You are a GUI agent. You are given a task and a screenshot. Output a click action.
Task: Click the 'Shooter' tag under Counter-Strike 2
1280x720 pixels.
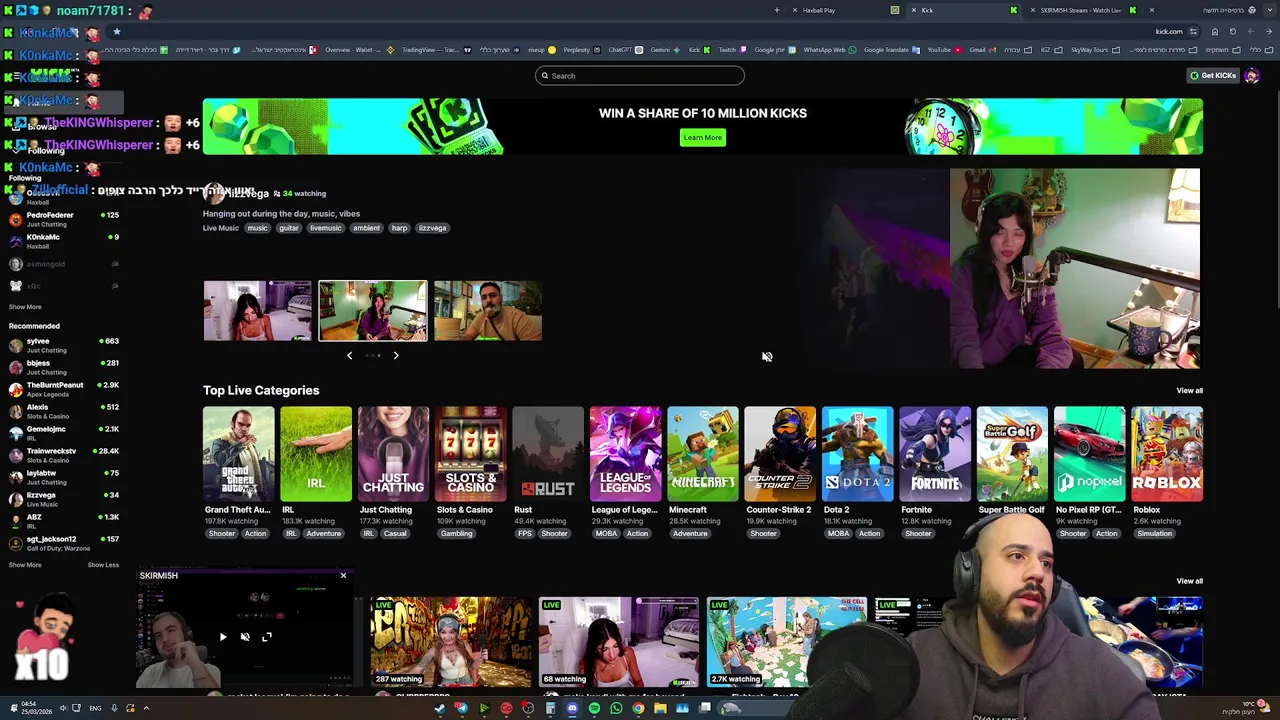point(764,534)
